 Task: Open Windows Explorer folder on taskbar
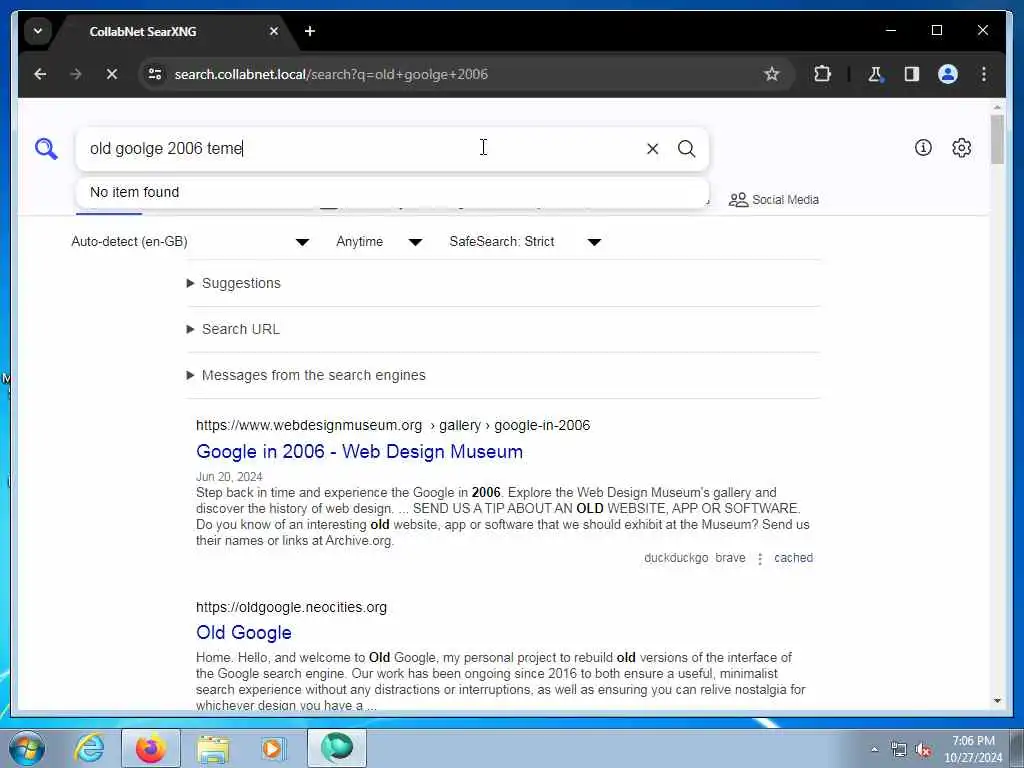pos(213,748)
